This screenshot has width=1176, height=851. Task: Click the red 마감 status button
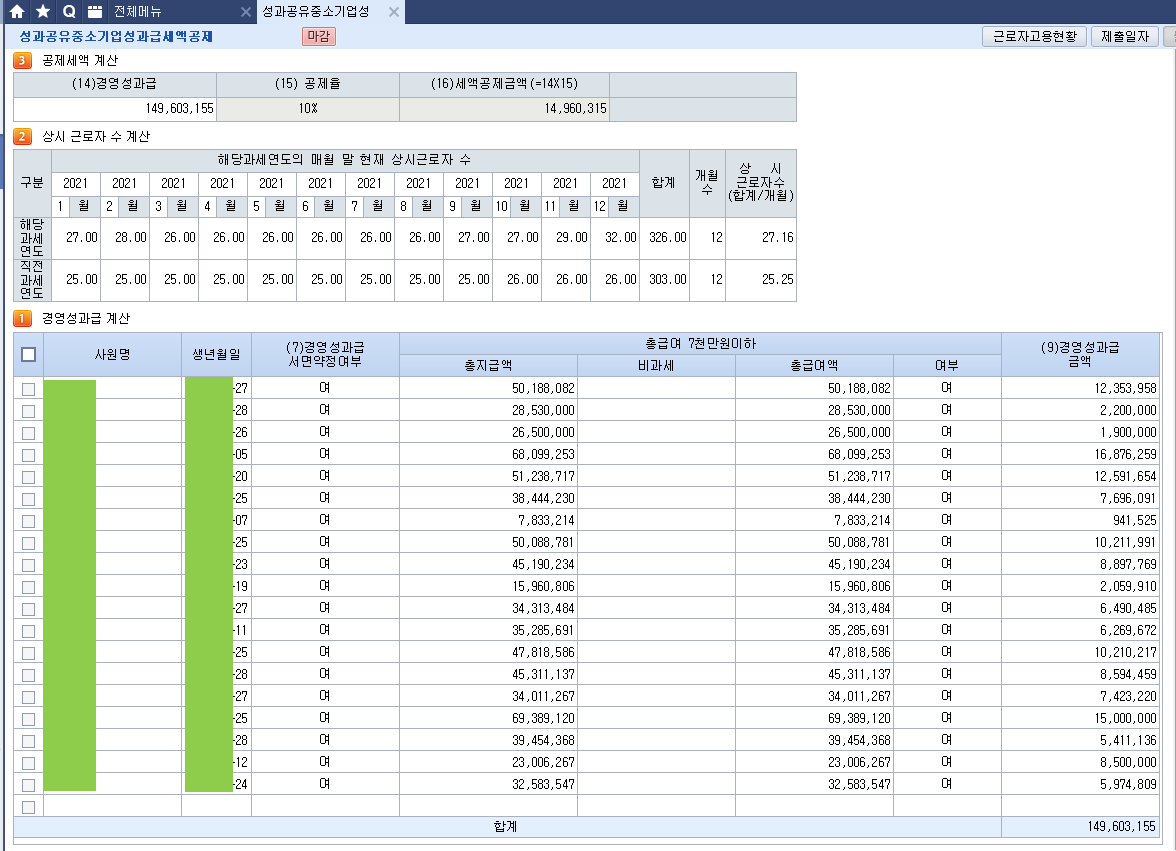pyautogui.click(x=318, y=37)
